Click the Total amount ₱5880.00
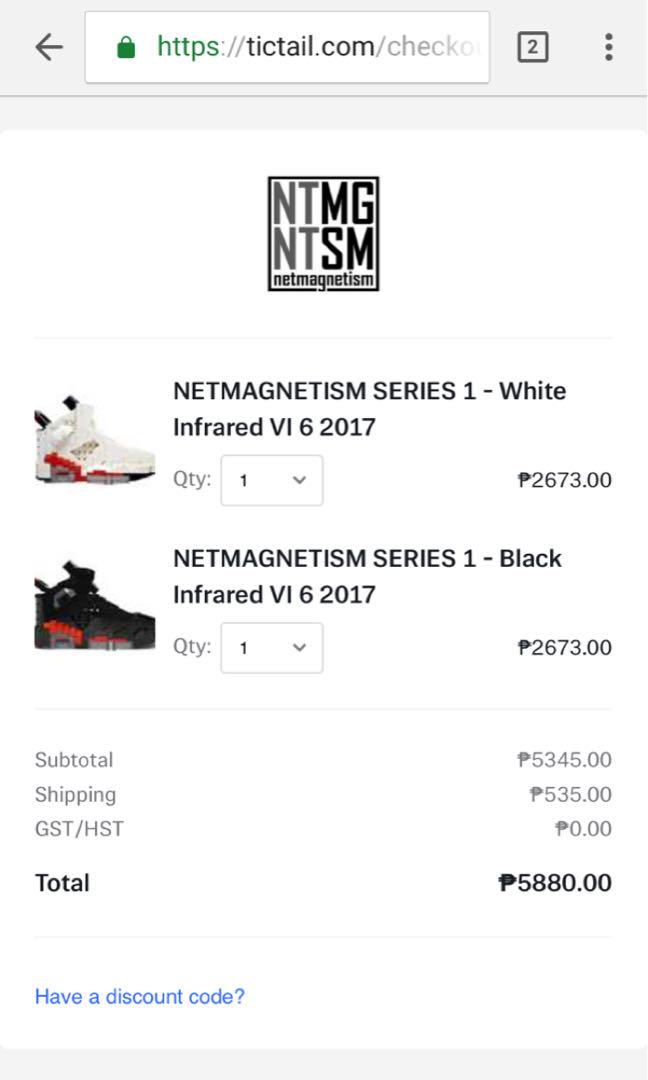 point(555,883)
